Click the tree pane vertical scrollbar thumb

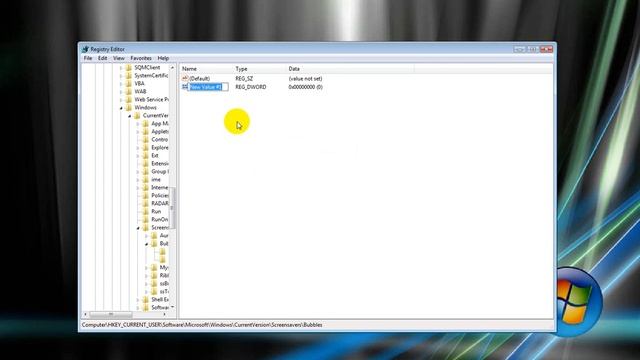(172, 208)
